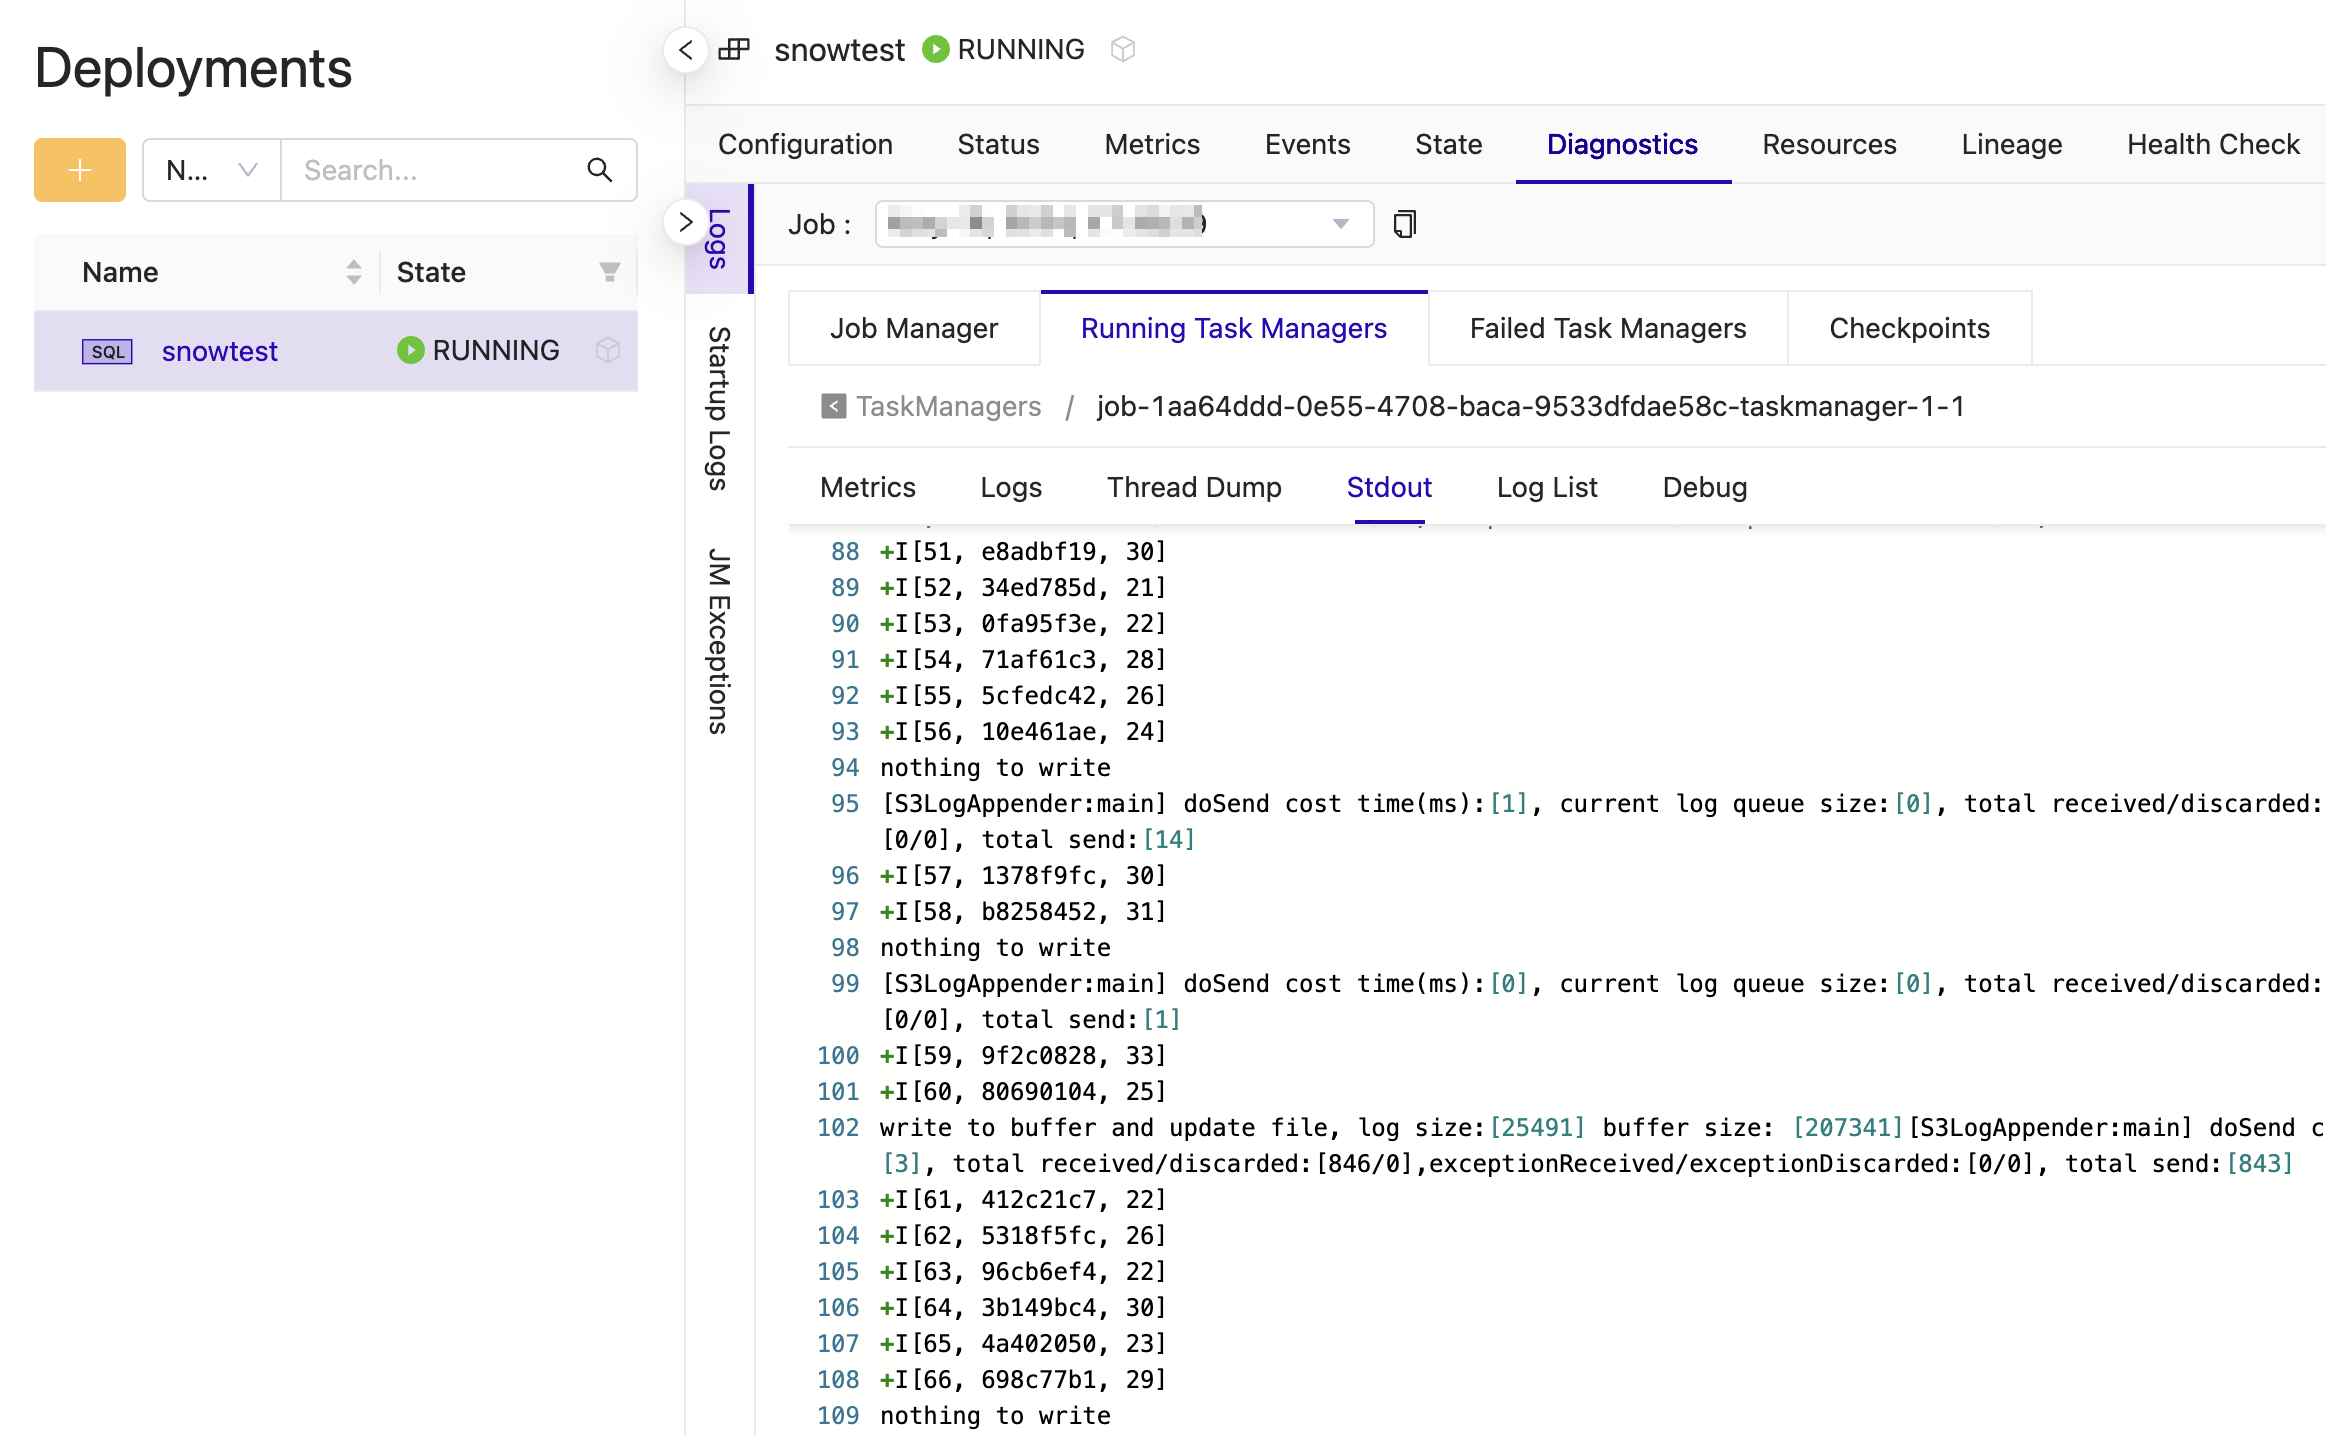This screenshot has height=1436, width=2326.
Task: Click line 102 'write to buffer and update file'
Action: coord(1600,1146)
